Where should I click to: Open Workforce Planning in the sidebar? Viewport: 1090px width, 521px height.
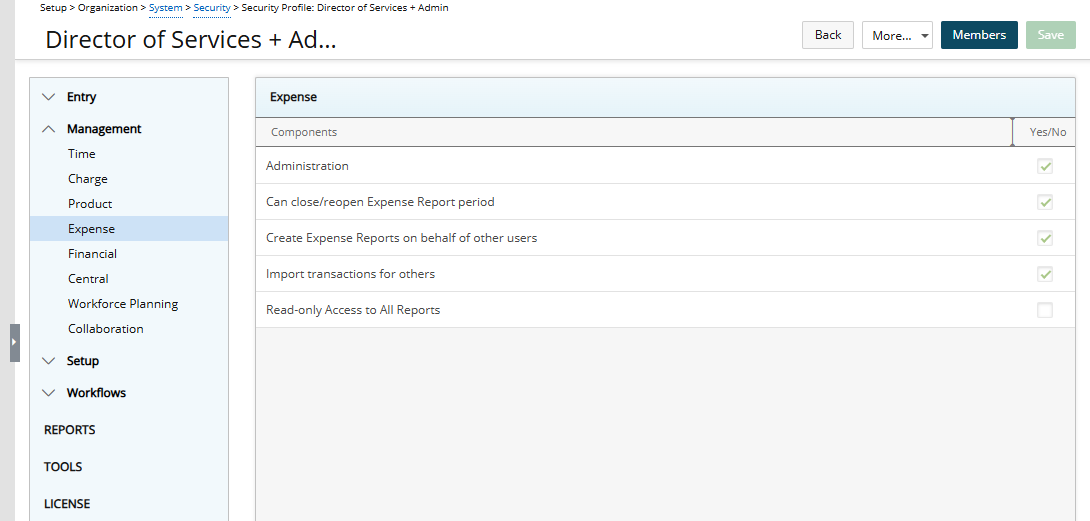123,304
